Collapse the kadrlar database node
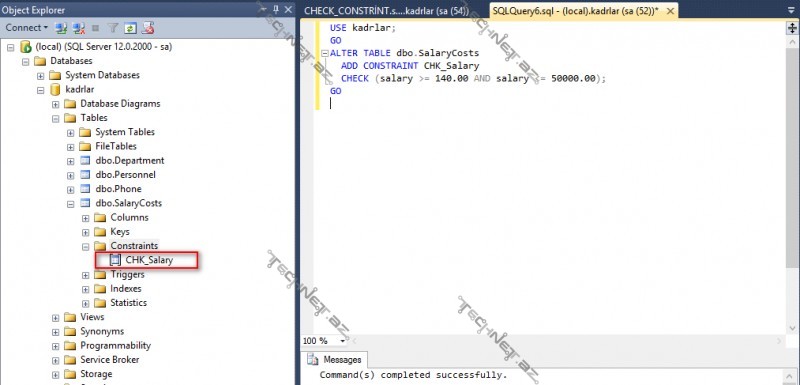The height and width of the screenshot is (385, 800). [x=41, y=90]
